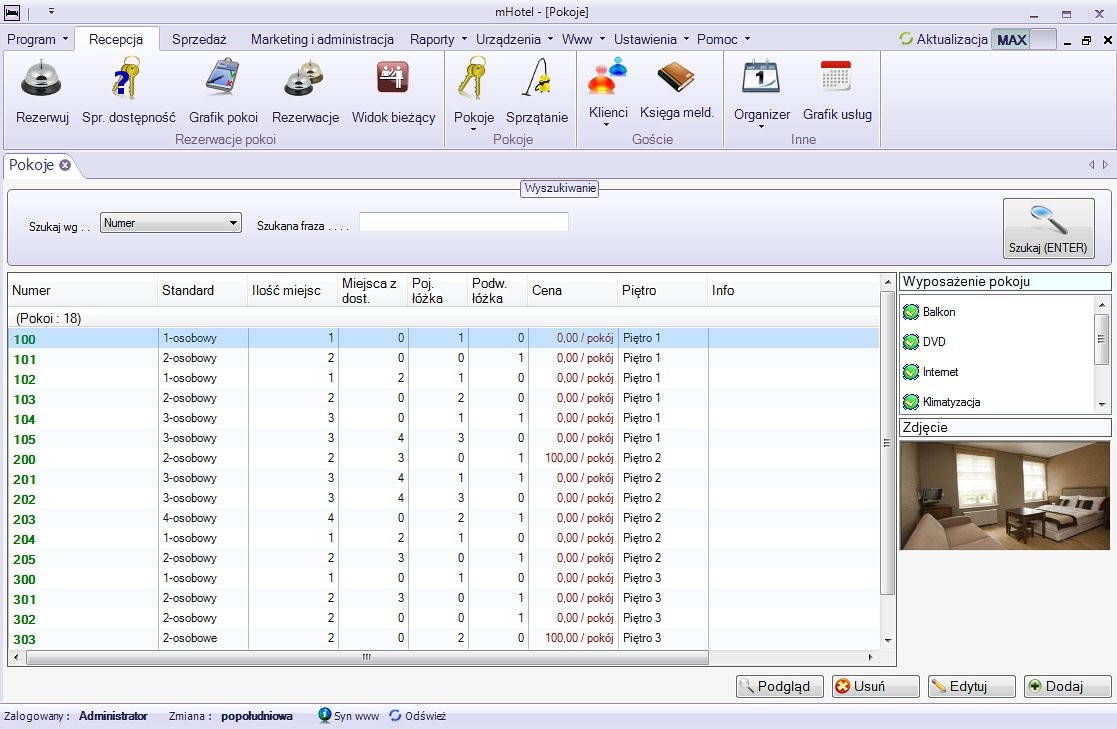Click the Info column header
Image resolution: width=1117 pixels, height=729 pixels.
pos(794,290)
